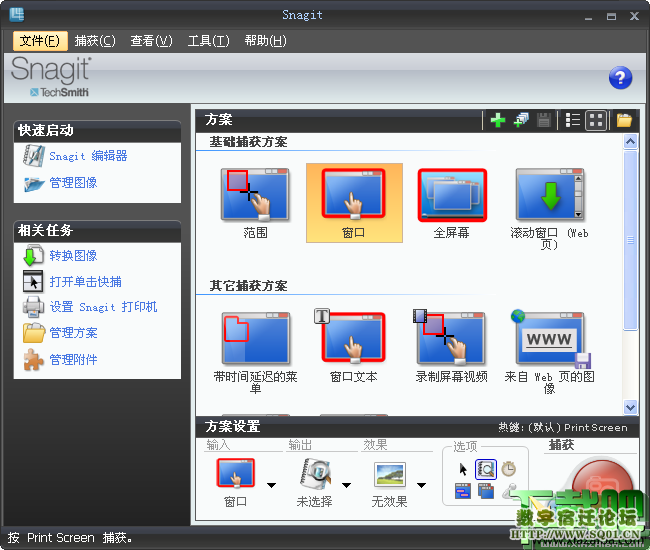Select the 范围 capture profile
Image resolution: width=650 pixels, height=550 pixels.
point(255,203)
